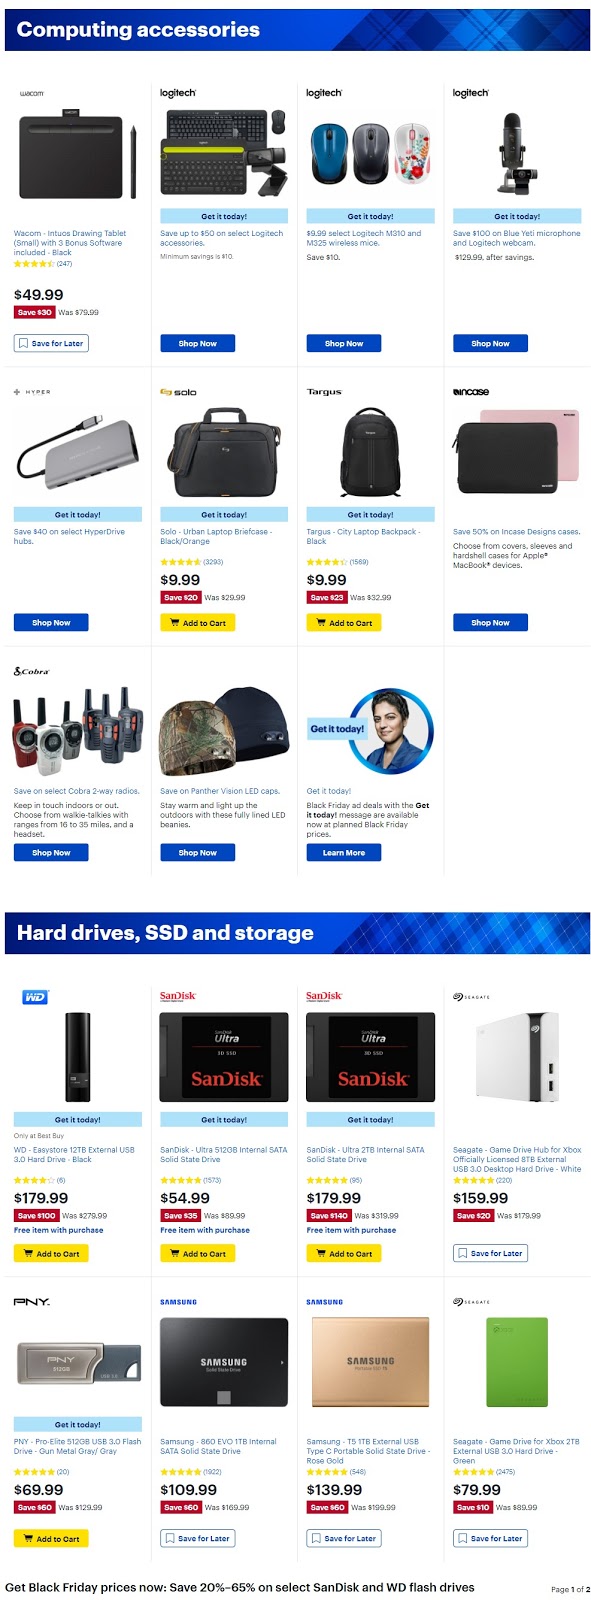The width and height of the screenshot is (591, 1600).
Task: Click the Logitech keyboard product image
Action: point(224,152)
